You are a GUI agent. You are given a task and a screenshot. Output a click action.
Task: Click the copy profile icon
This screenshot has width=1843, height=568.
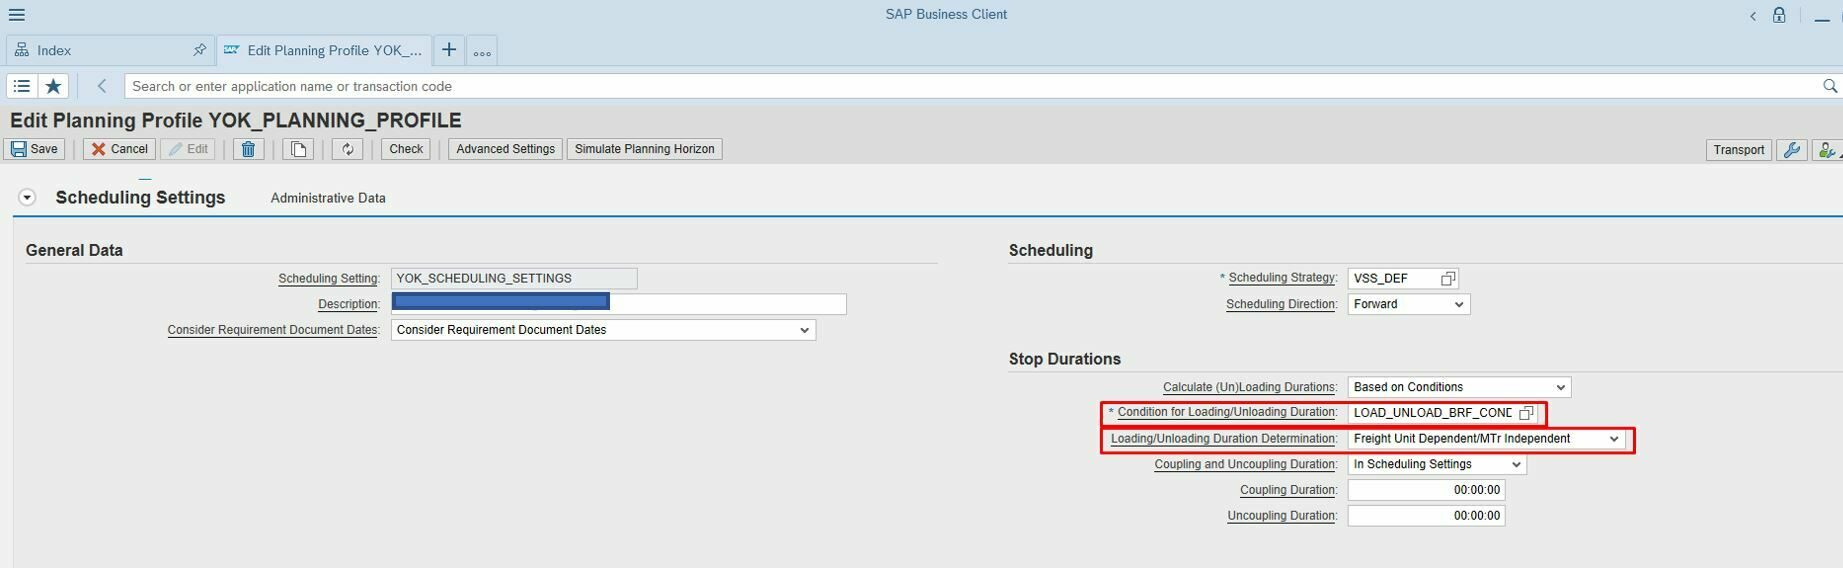(298, 149)
